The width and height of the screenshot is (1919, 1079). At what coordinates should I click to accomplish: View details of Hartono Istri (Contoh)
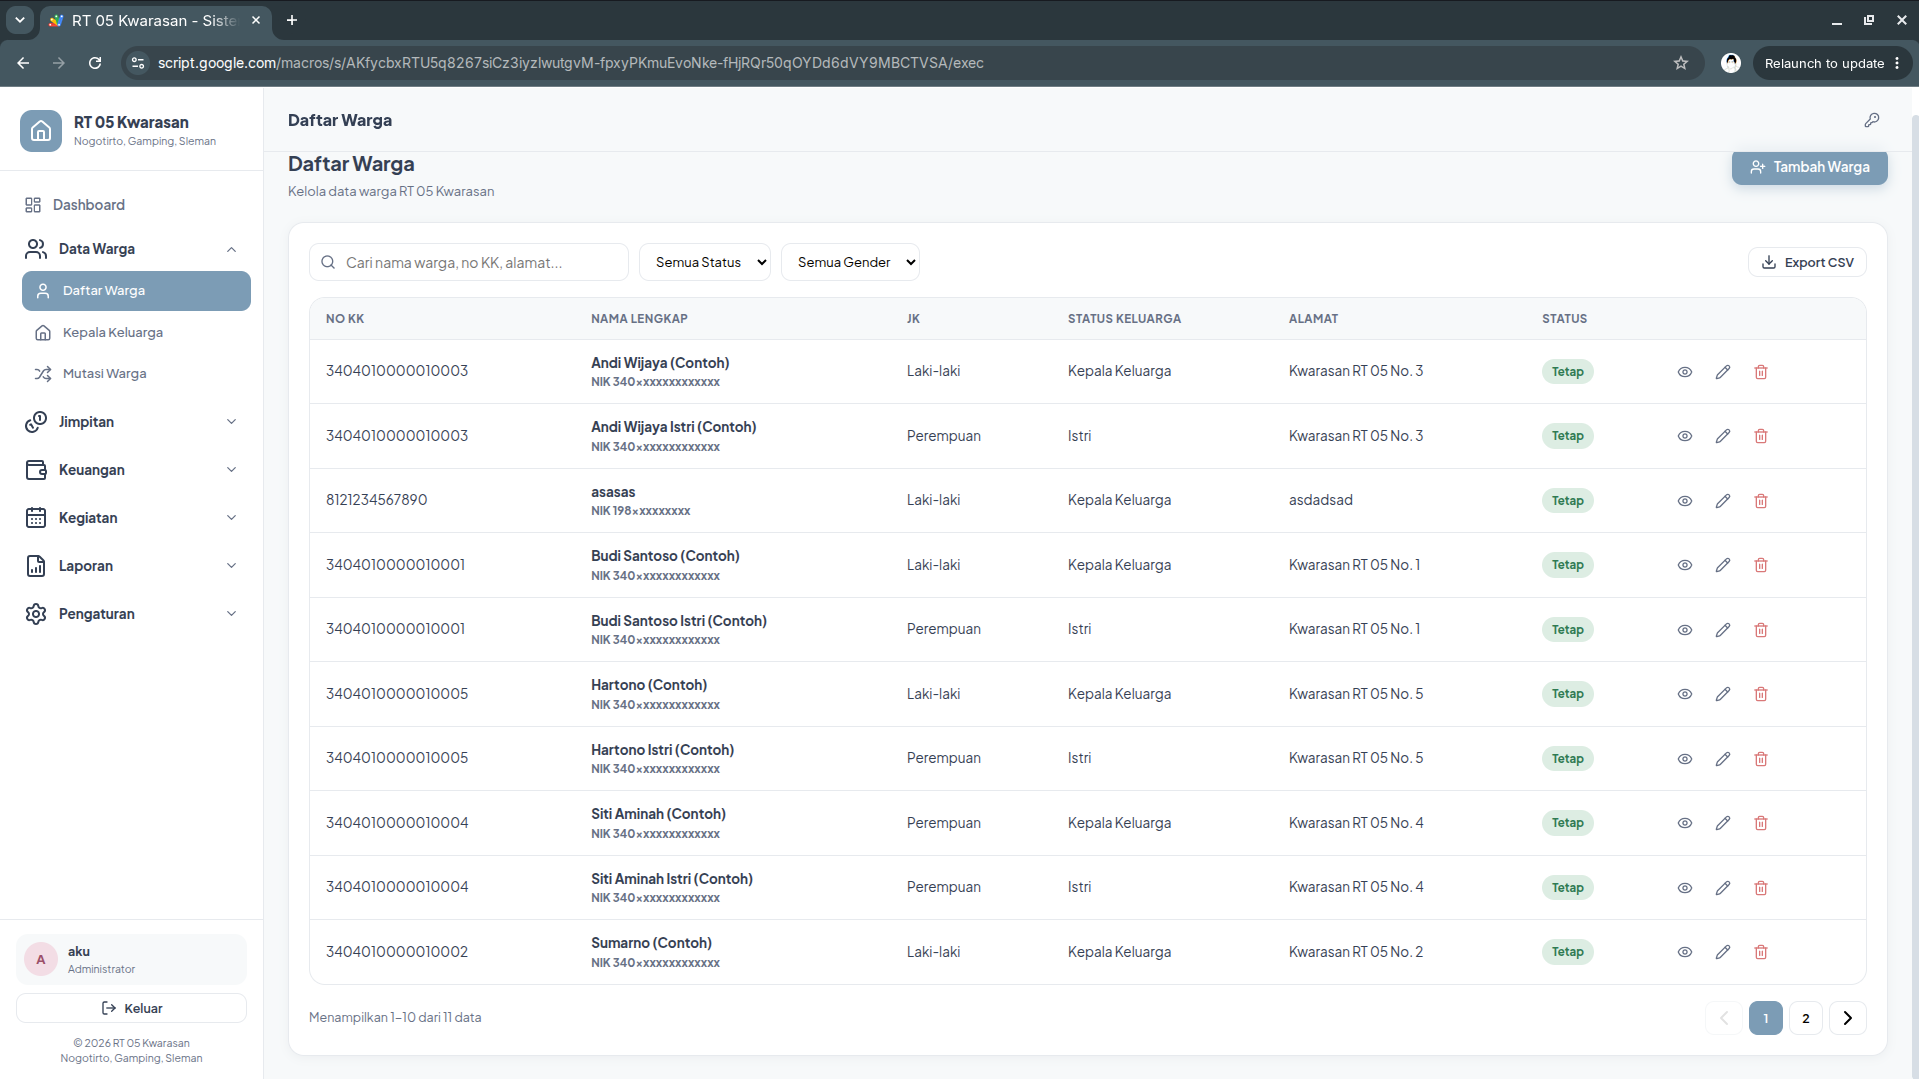(x=1684, y=759)
